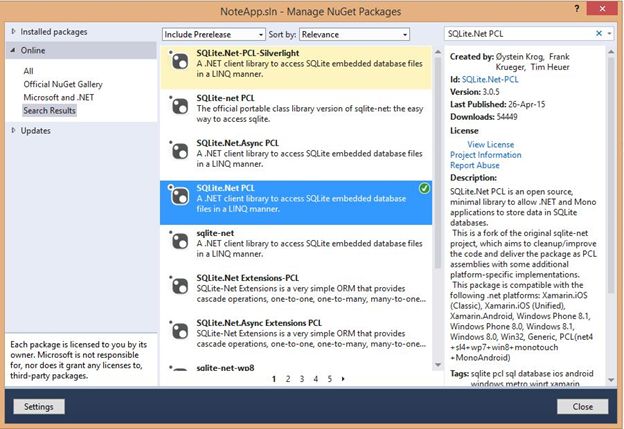Image resolution: width=624 pixels, height=429 pixels.
Task: Click the selected SQLite.Net PCL package icon
Action: tap(179, 196)
